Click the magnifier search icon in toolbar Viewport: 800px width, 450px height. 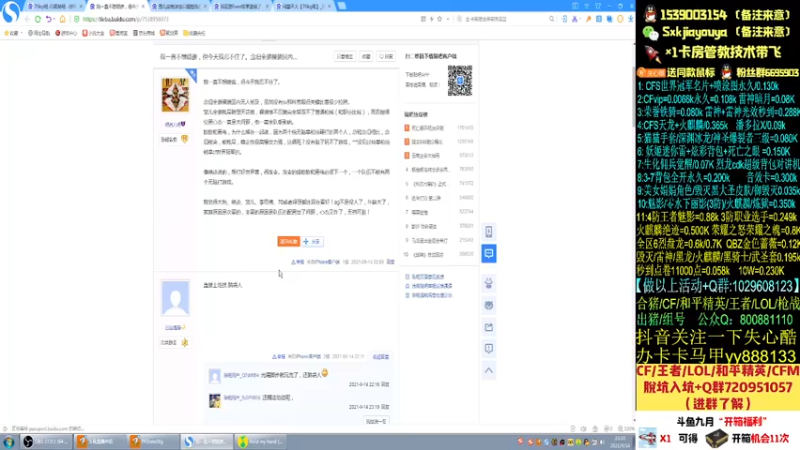pos(552,19)
